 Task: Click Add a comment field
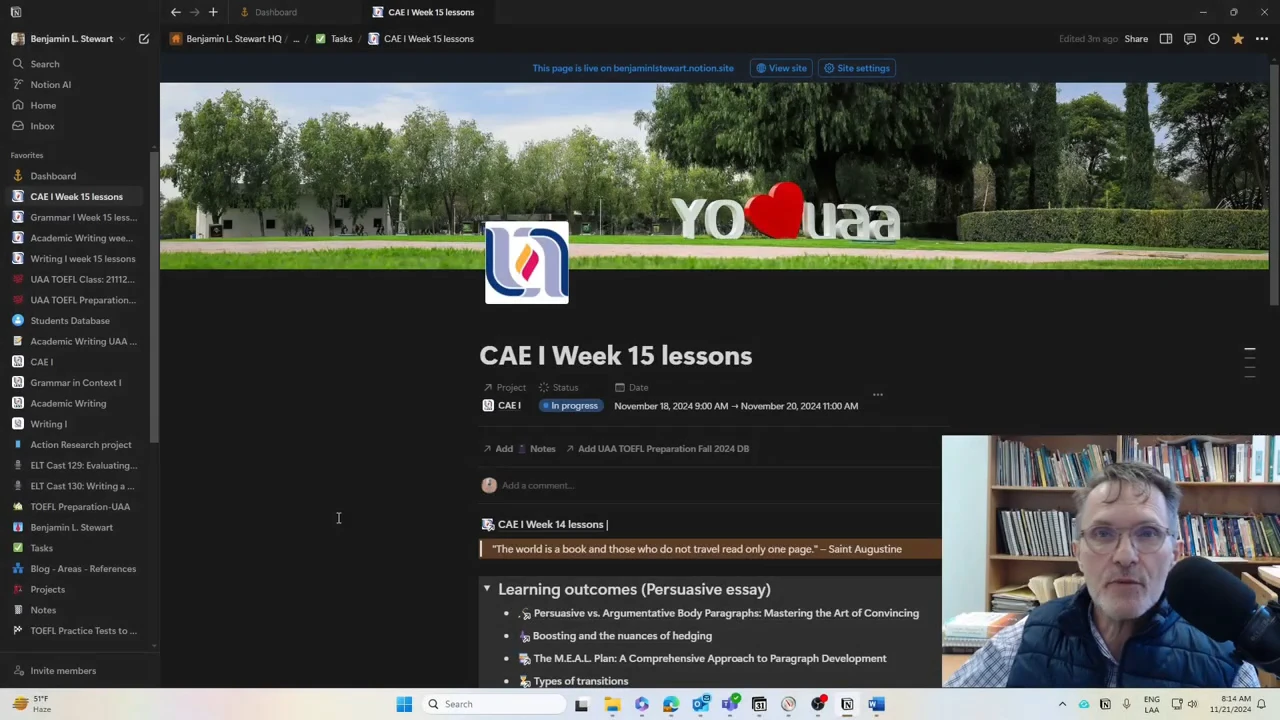click(x=537, y=486)
